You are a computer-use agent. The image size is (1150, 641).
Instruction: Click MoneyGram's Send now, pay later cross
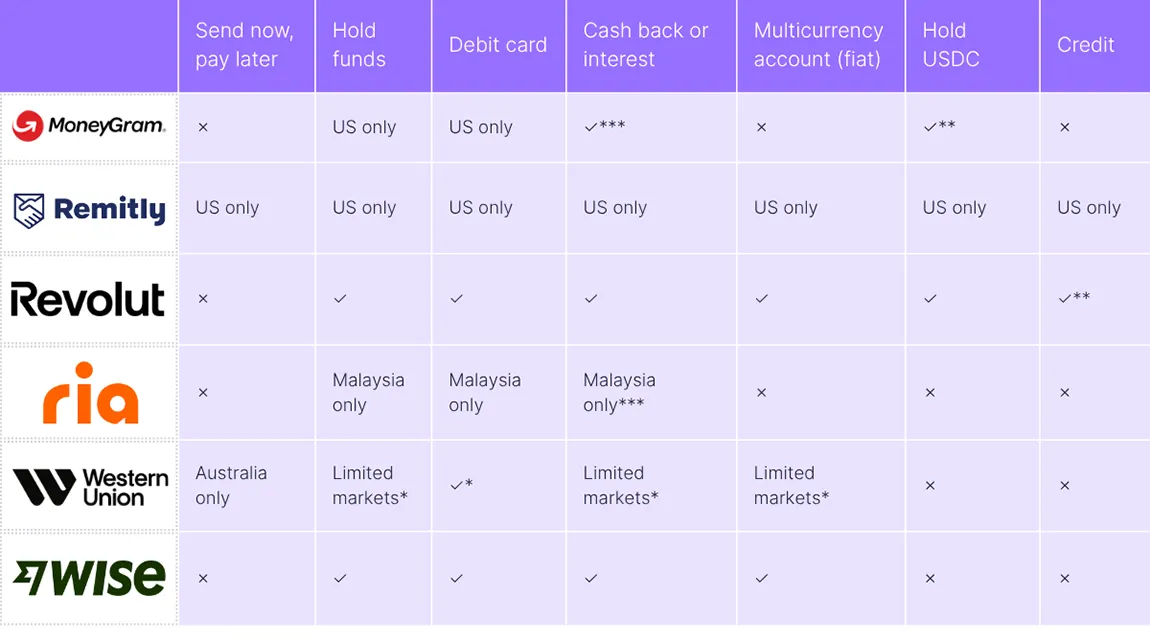[x=203, y=128]
